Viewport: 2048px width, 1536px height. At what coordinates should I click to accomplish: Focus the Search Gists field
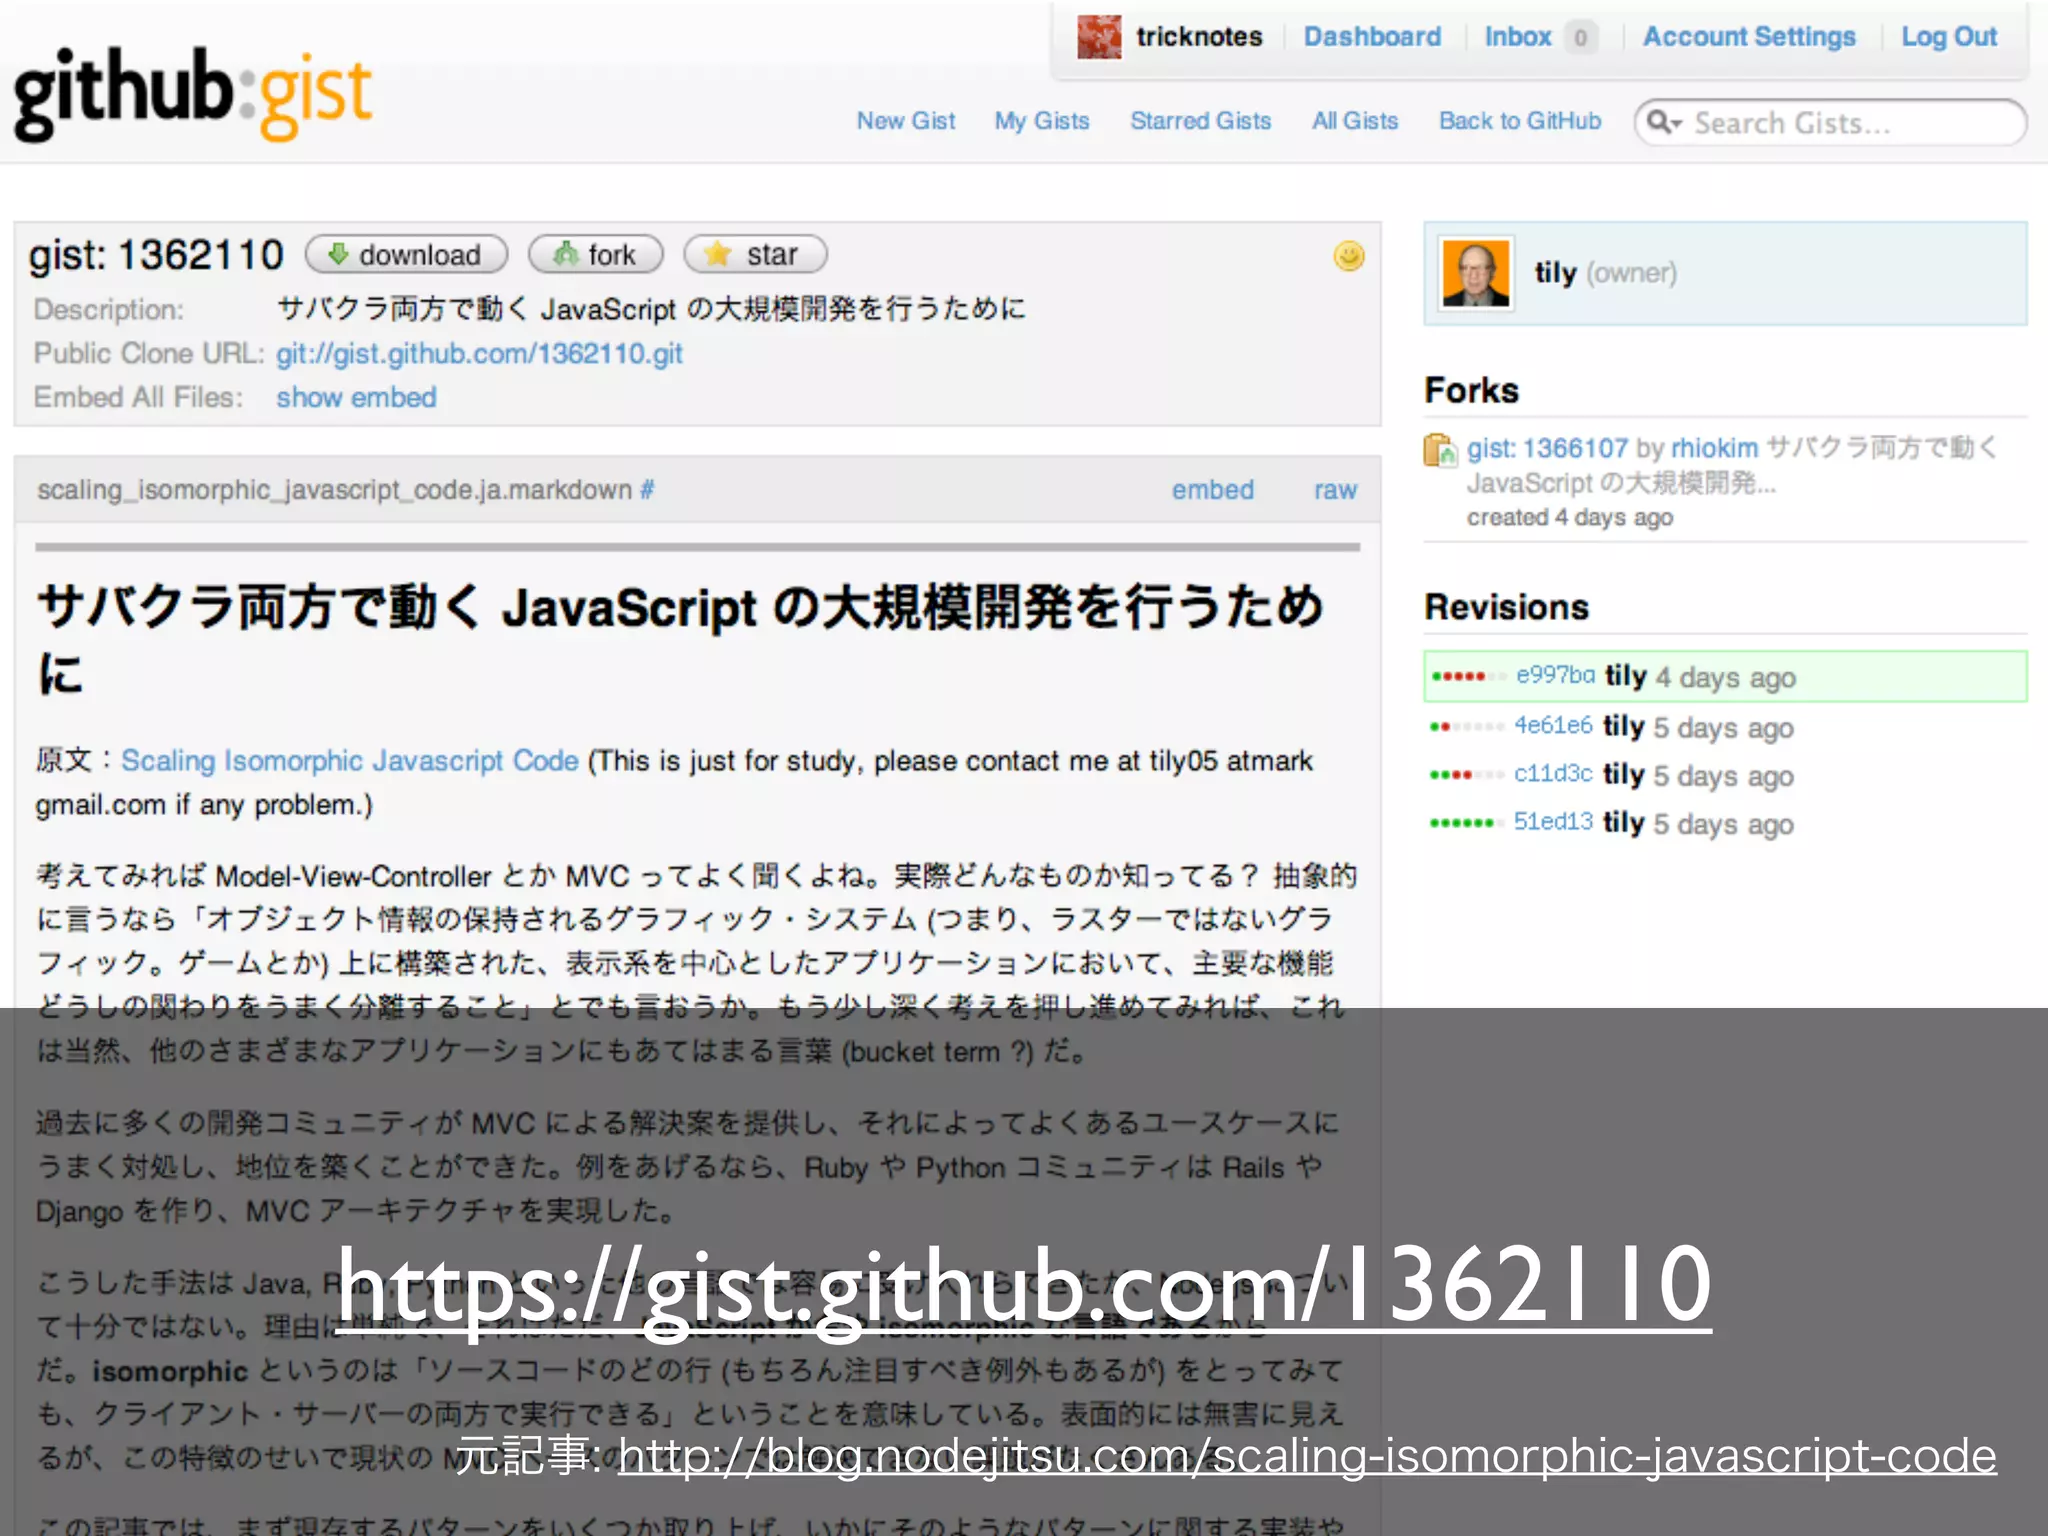[1831, 122]
